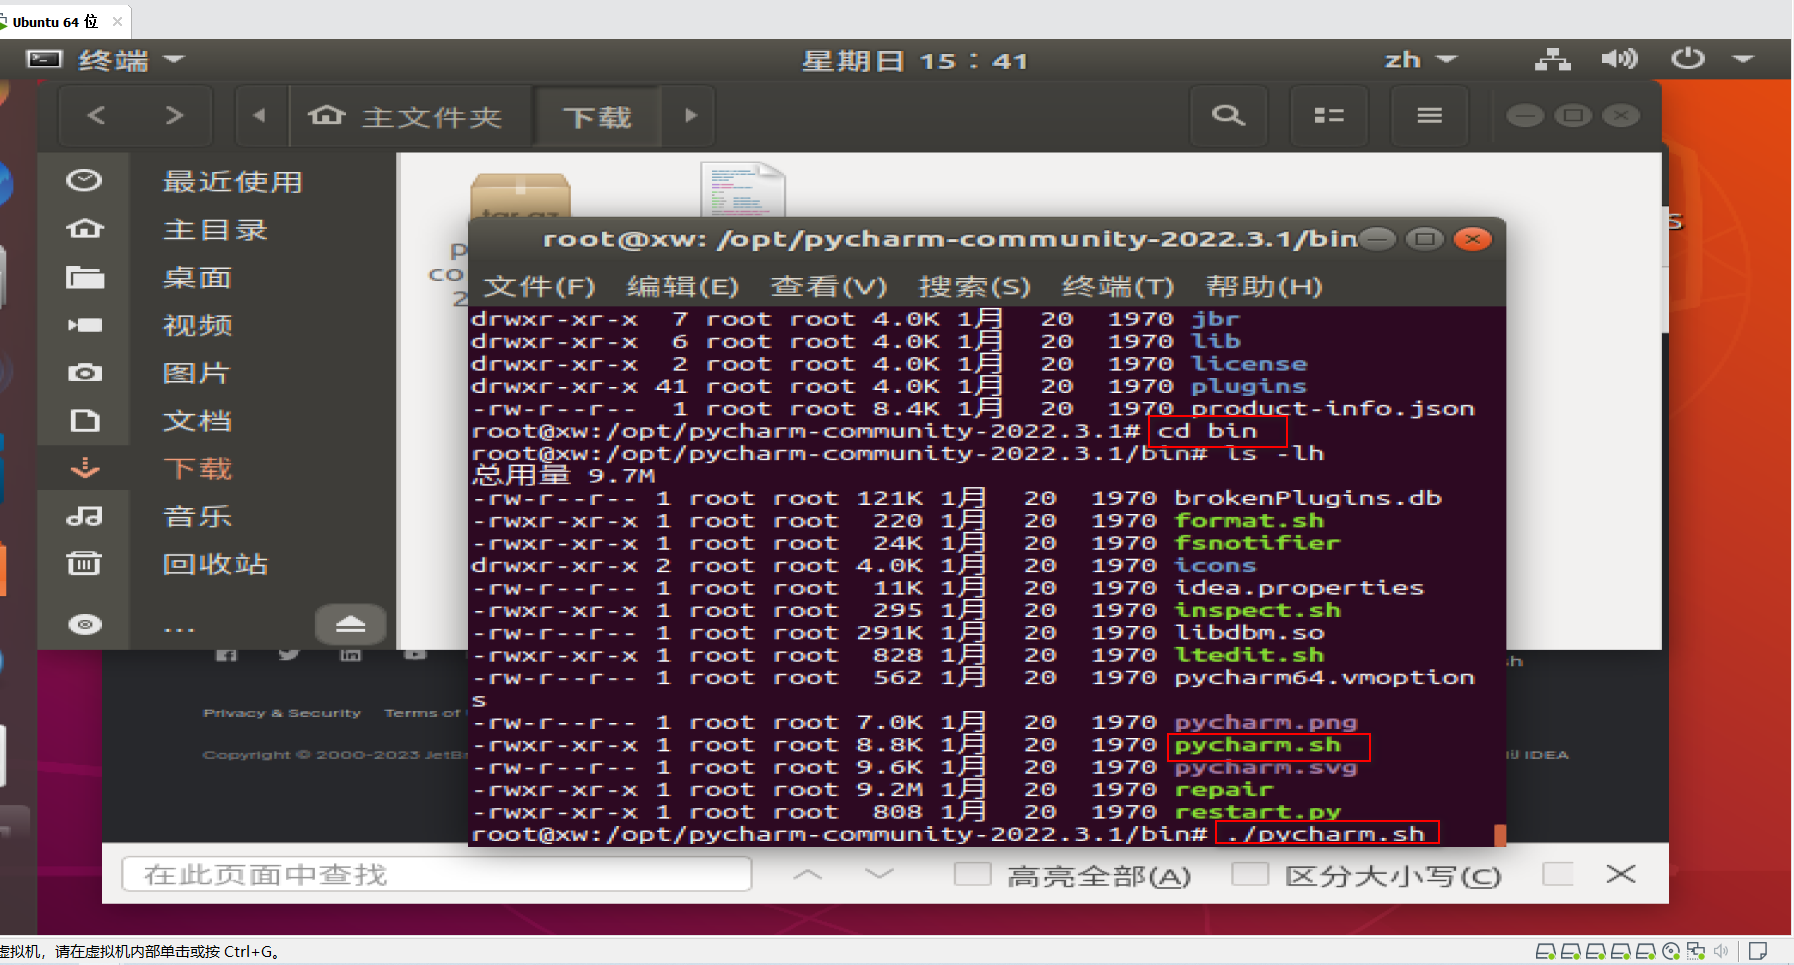The height and width of the screenshot is (965, 1794).
Task: Open the power icon in top bar
Action: click(x=1688, y=60)
